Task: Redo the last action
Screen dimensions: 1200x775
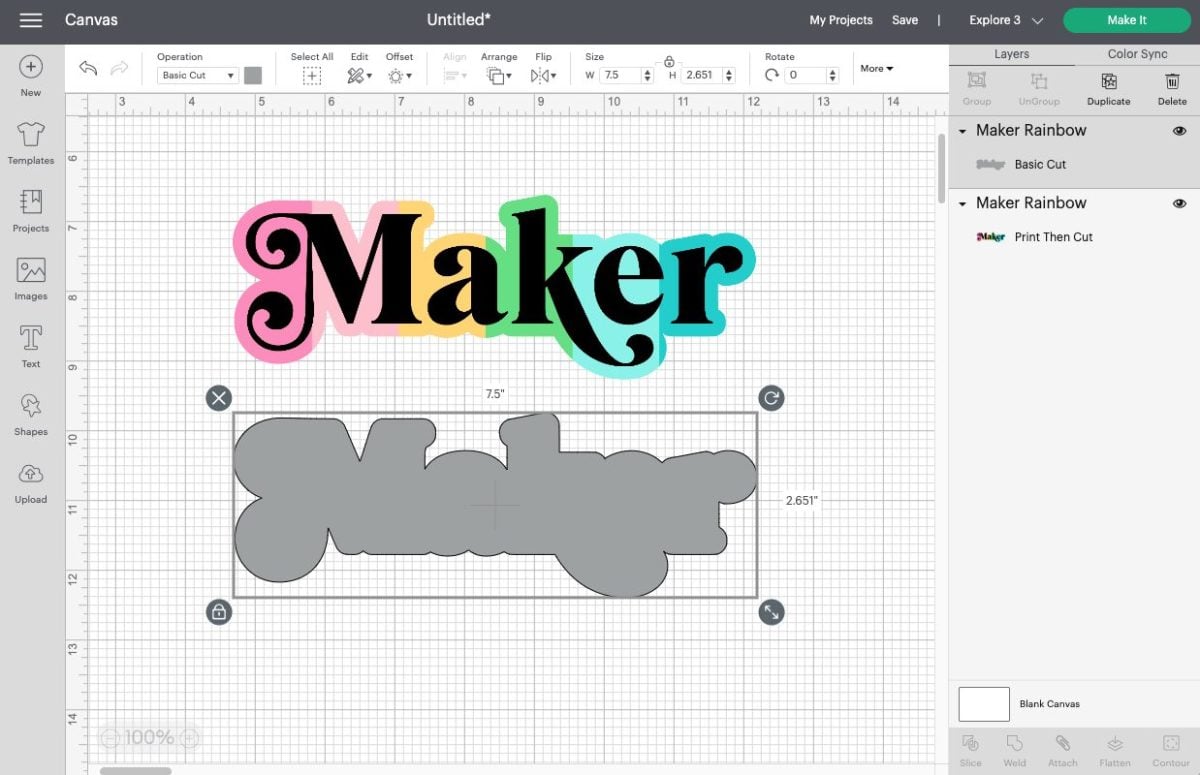Action: 119,68
